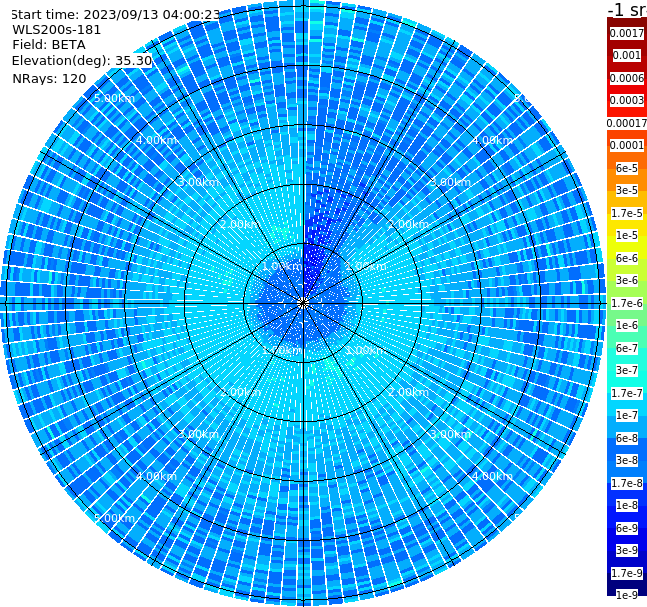Select the '3e-5' color scale value
The width and height of the screenshot is (647, 607).
[x=627, y=190]
